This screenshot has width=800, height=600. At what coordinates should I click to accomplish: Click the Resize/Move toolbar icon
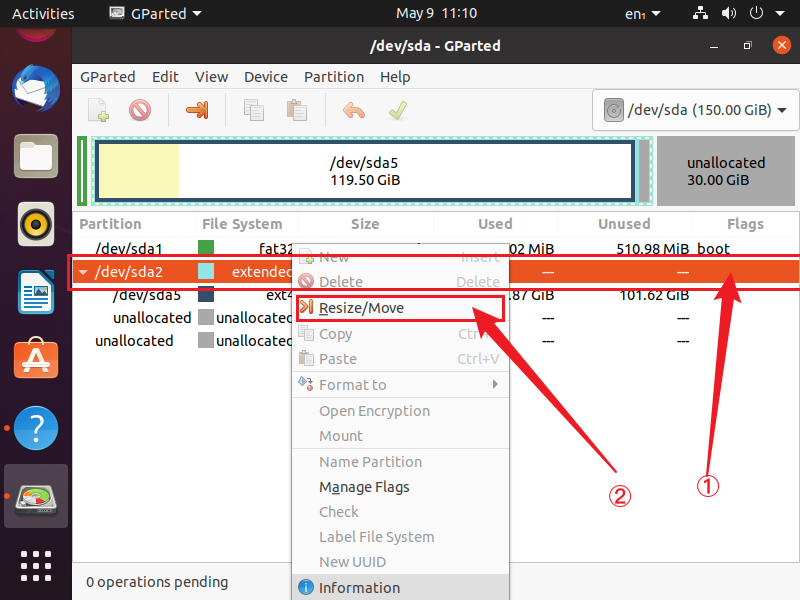coord(197,110)
